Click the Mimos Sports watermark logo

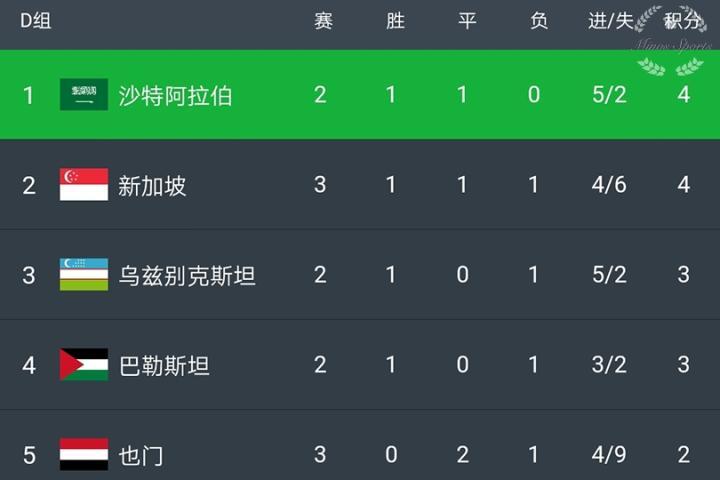click(671, 42)
